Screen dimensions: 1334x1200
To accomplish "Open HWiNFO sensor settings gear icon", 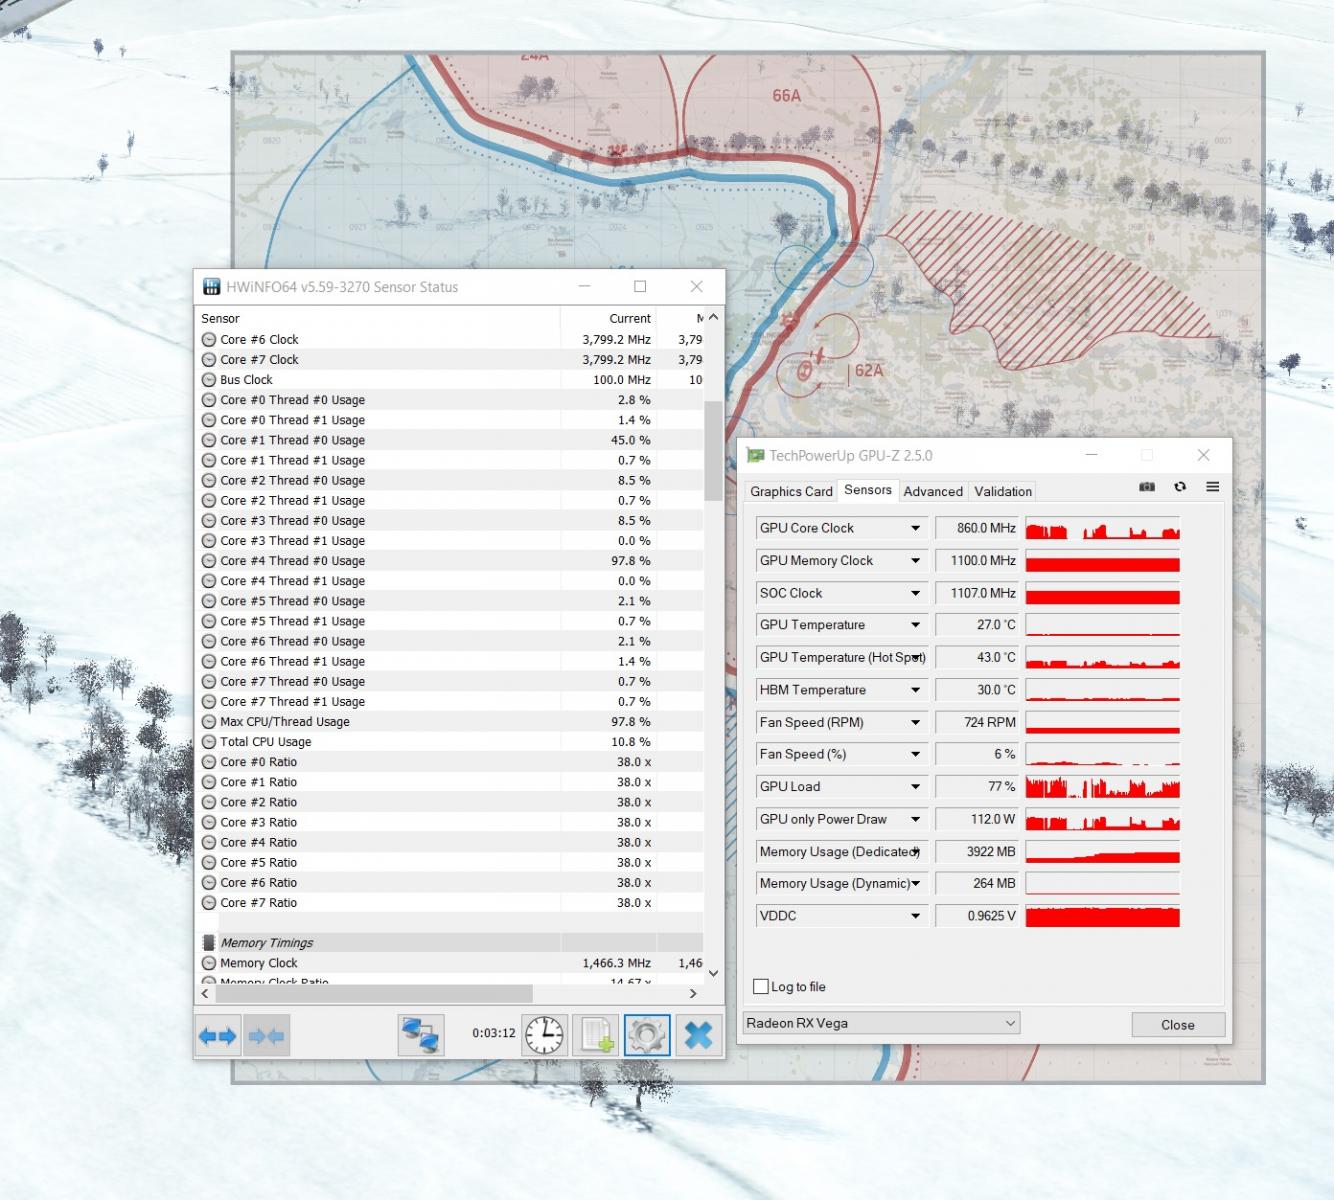I will pyautogui.click(x=647, y=1036).
